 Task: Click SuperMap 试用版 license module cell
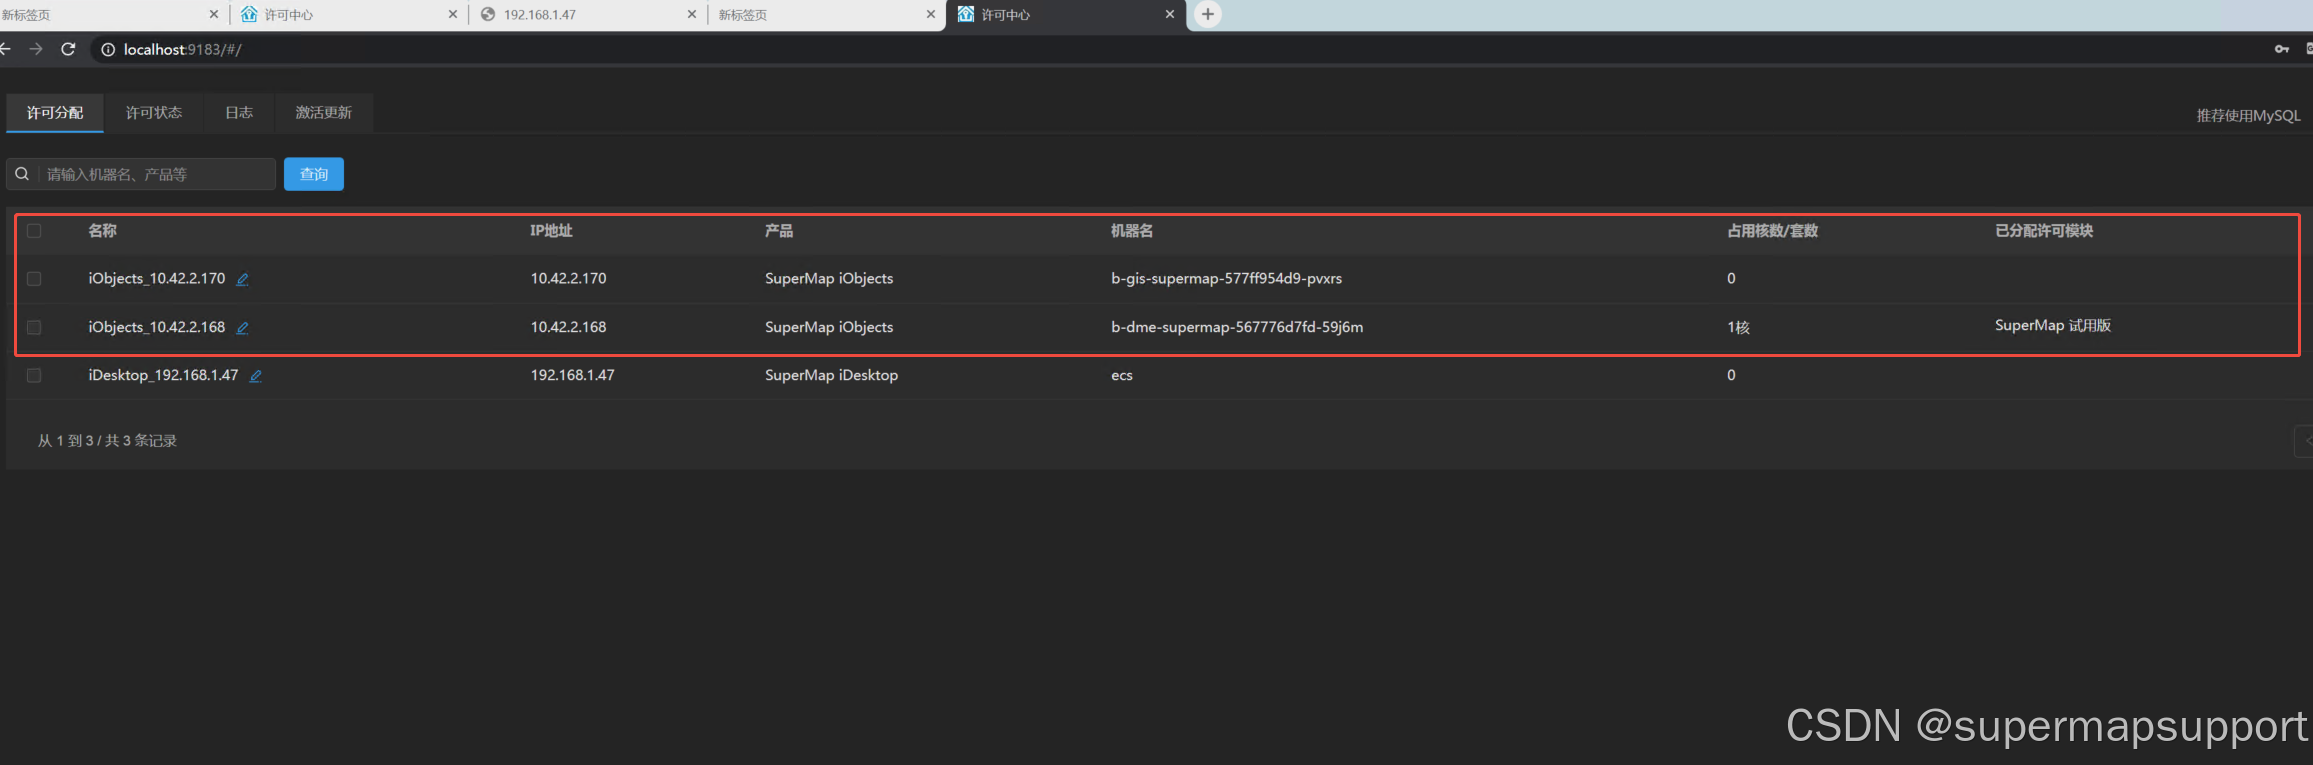pos(2053,326)
